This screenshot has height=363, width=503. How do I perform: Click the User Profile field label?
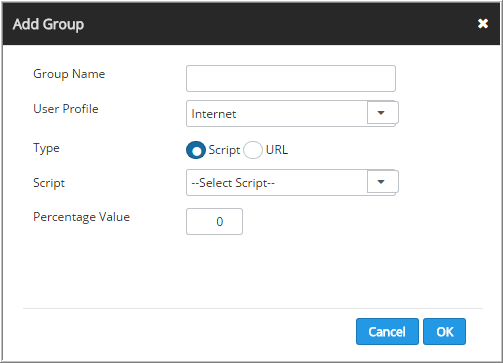[66, 109]
